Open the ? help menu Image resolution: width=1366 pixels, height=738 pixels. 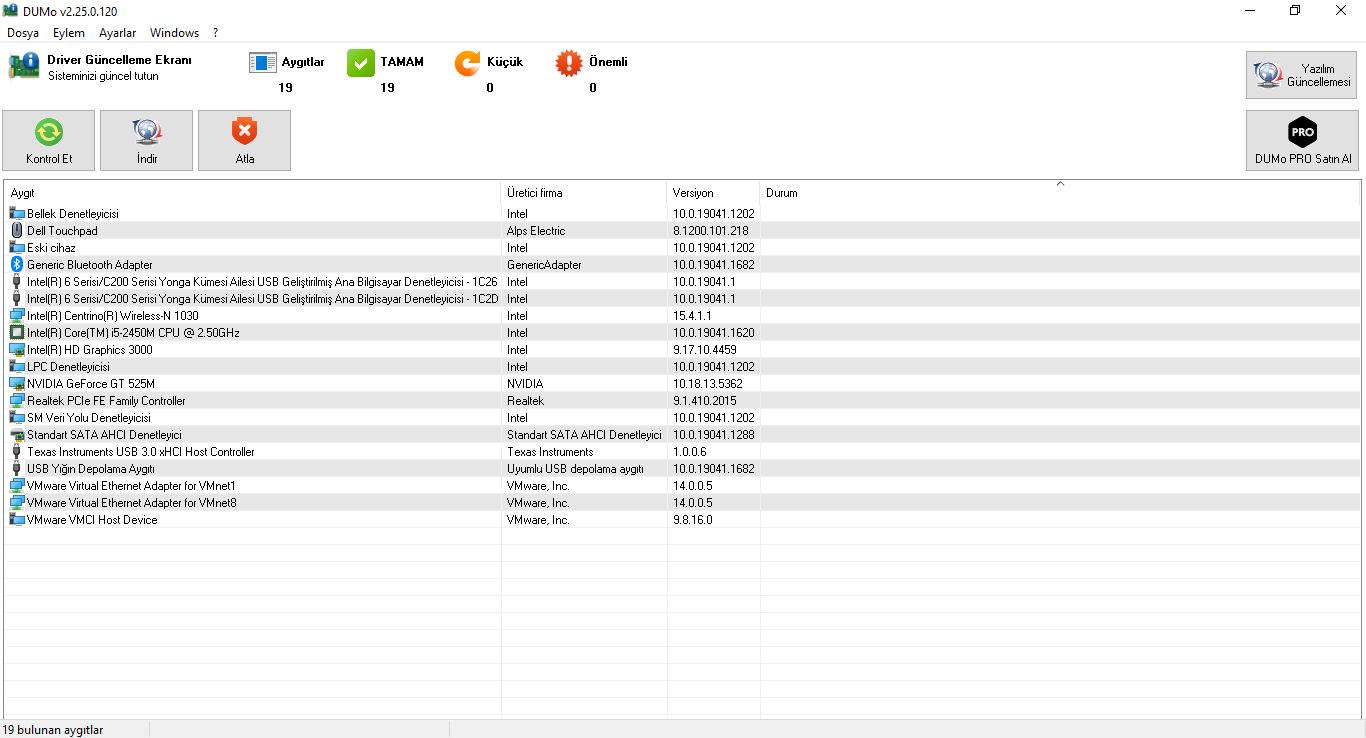(x=215, y=33)
